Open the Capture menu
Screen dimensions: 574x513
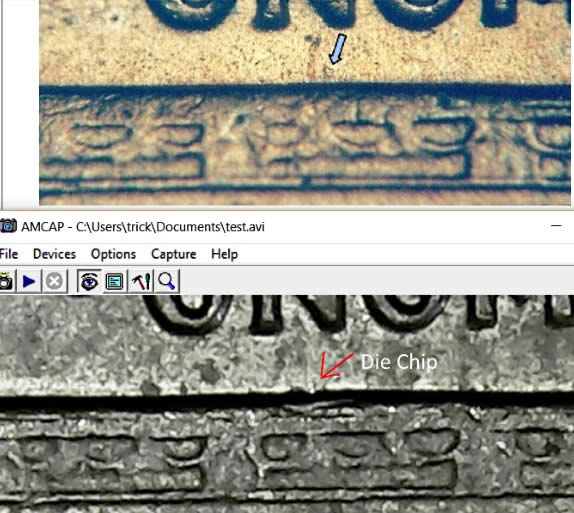pyautogui.click(x=174, y=254)
